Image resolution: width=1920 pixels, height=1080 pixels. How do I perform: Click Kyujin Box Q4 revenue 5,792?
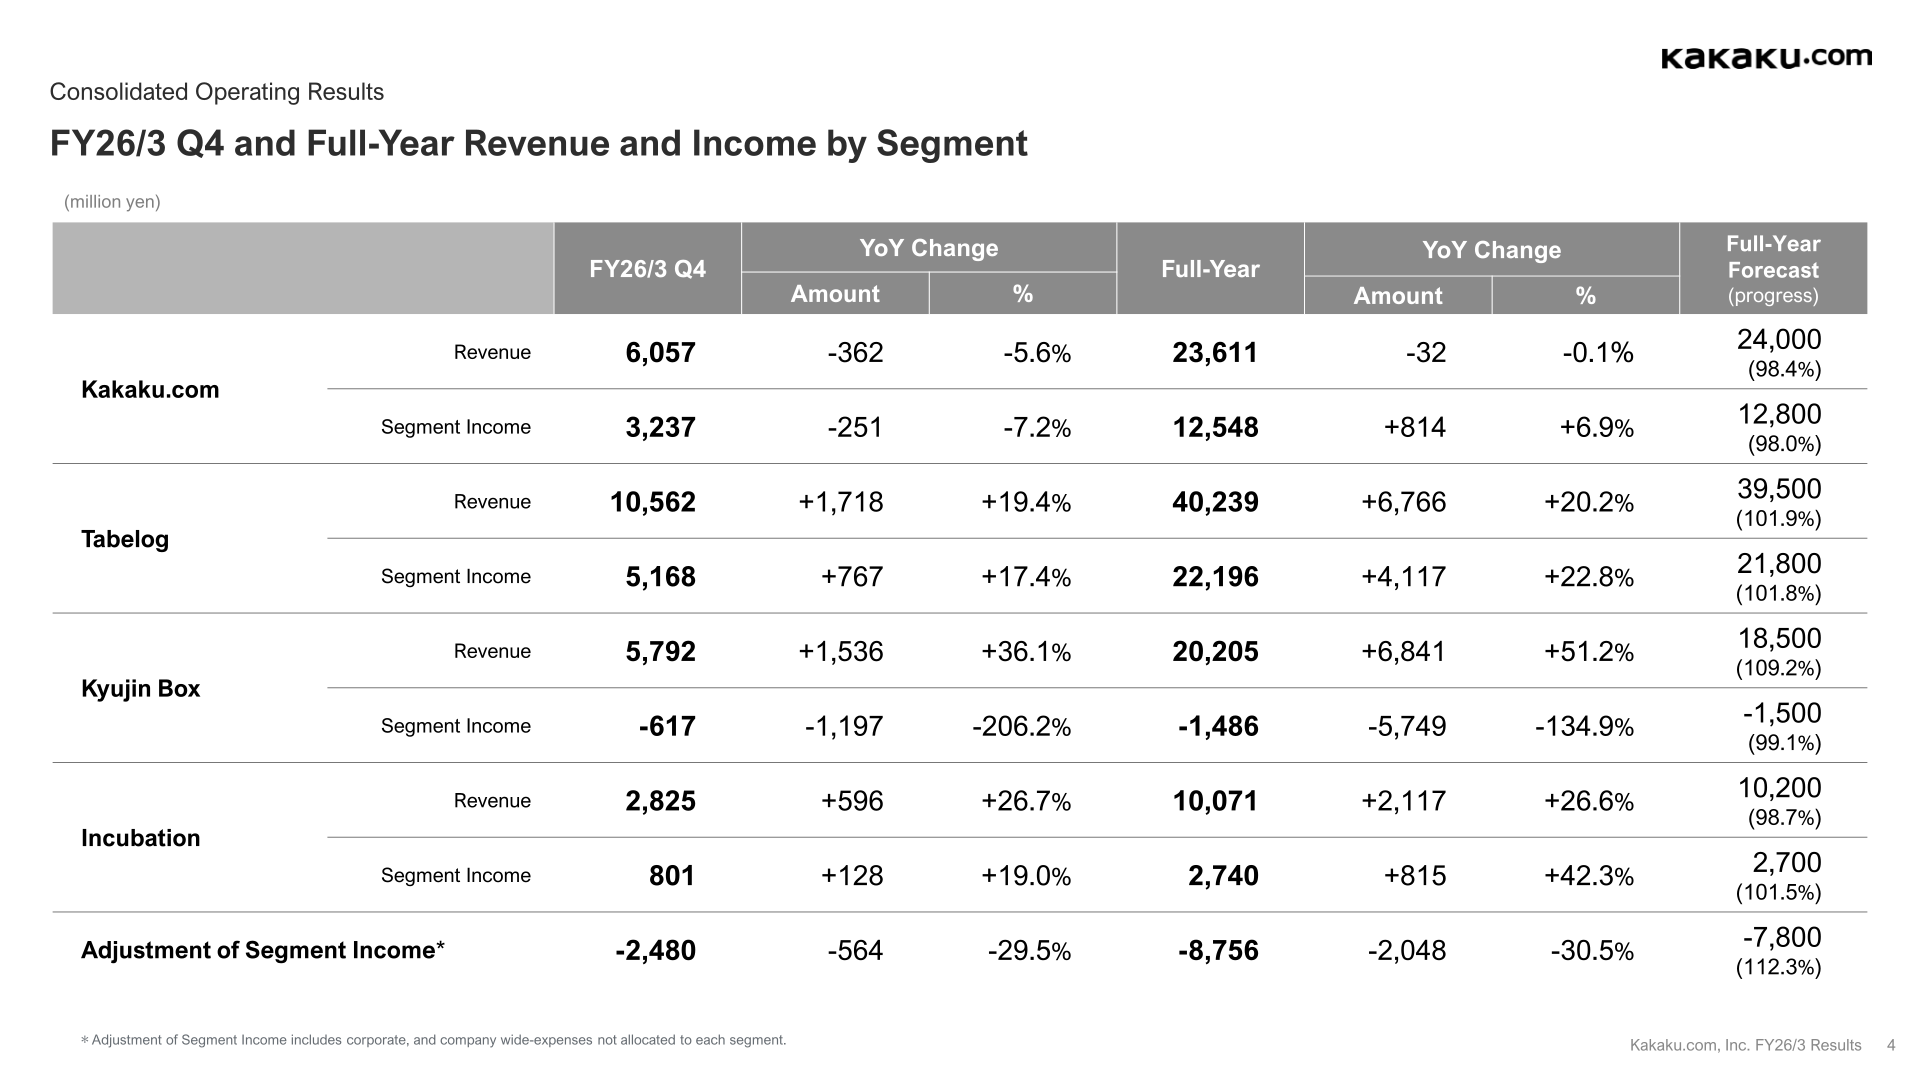660,652
